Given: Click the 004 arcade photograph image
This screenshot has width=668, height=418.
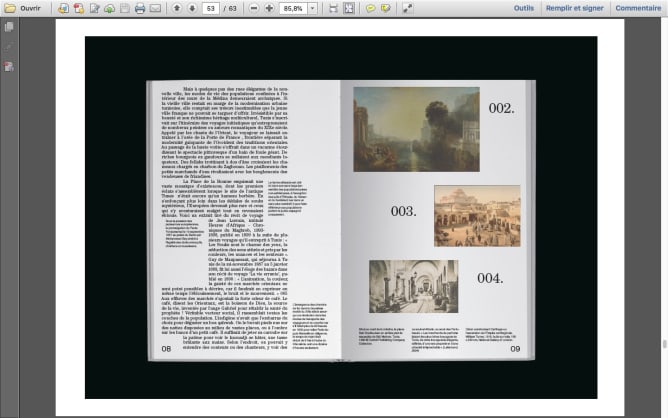Looking at the screenshot, I should 414,286.
